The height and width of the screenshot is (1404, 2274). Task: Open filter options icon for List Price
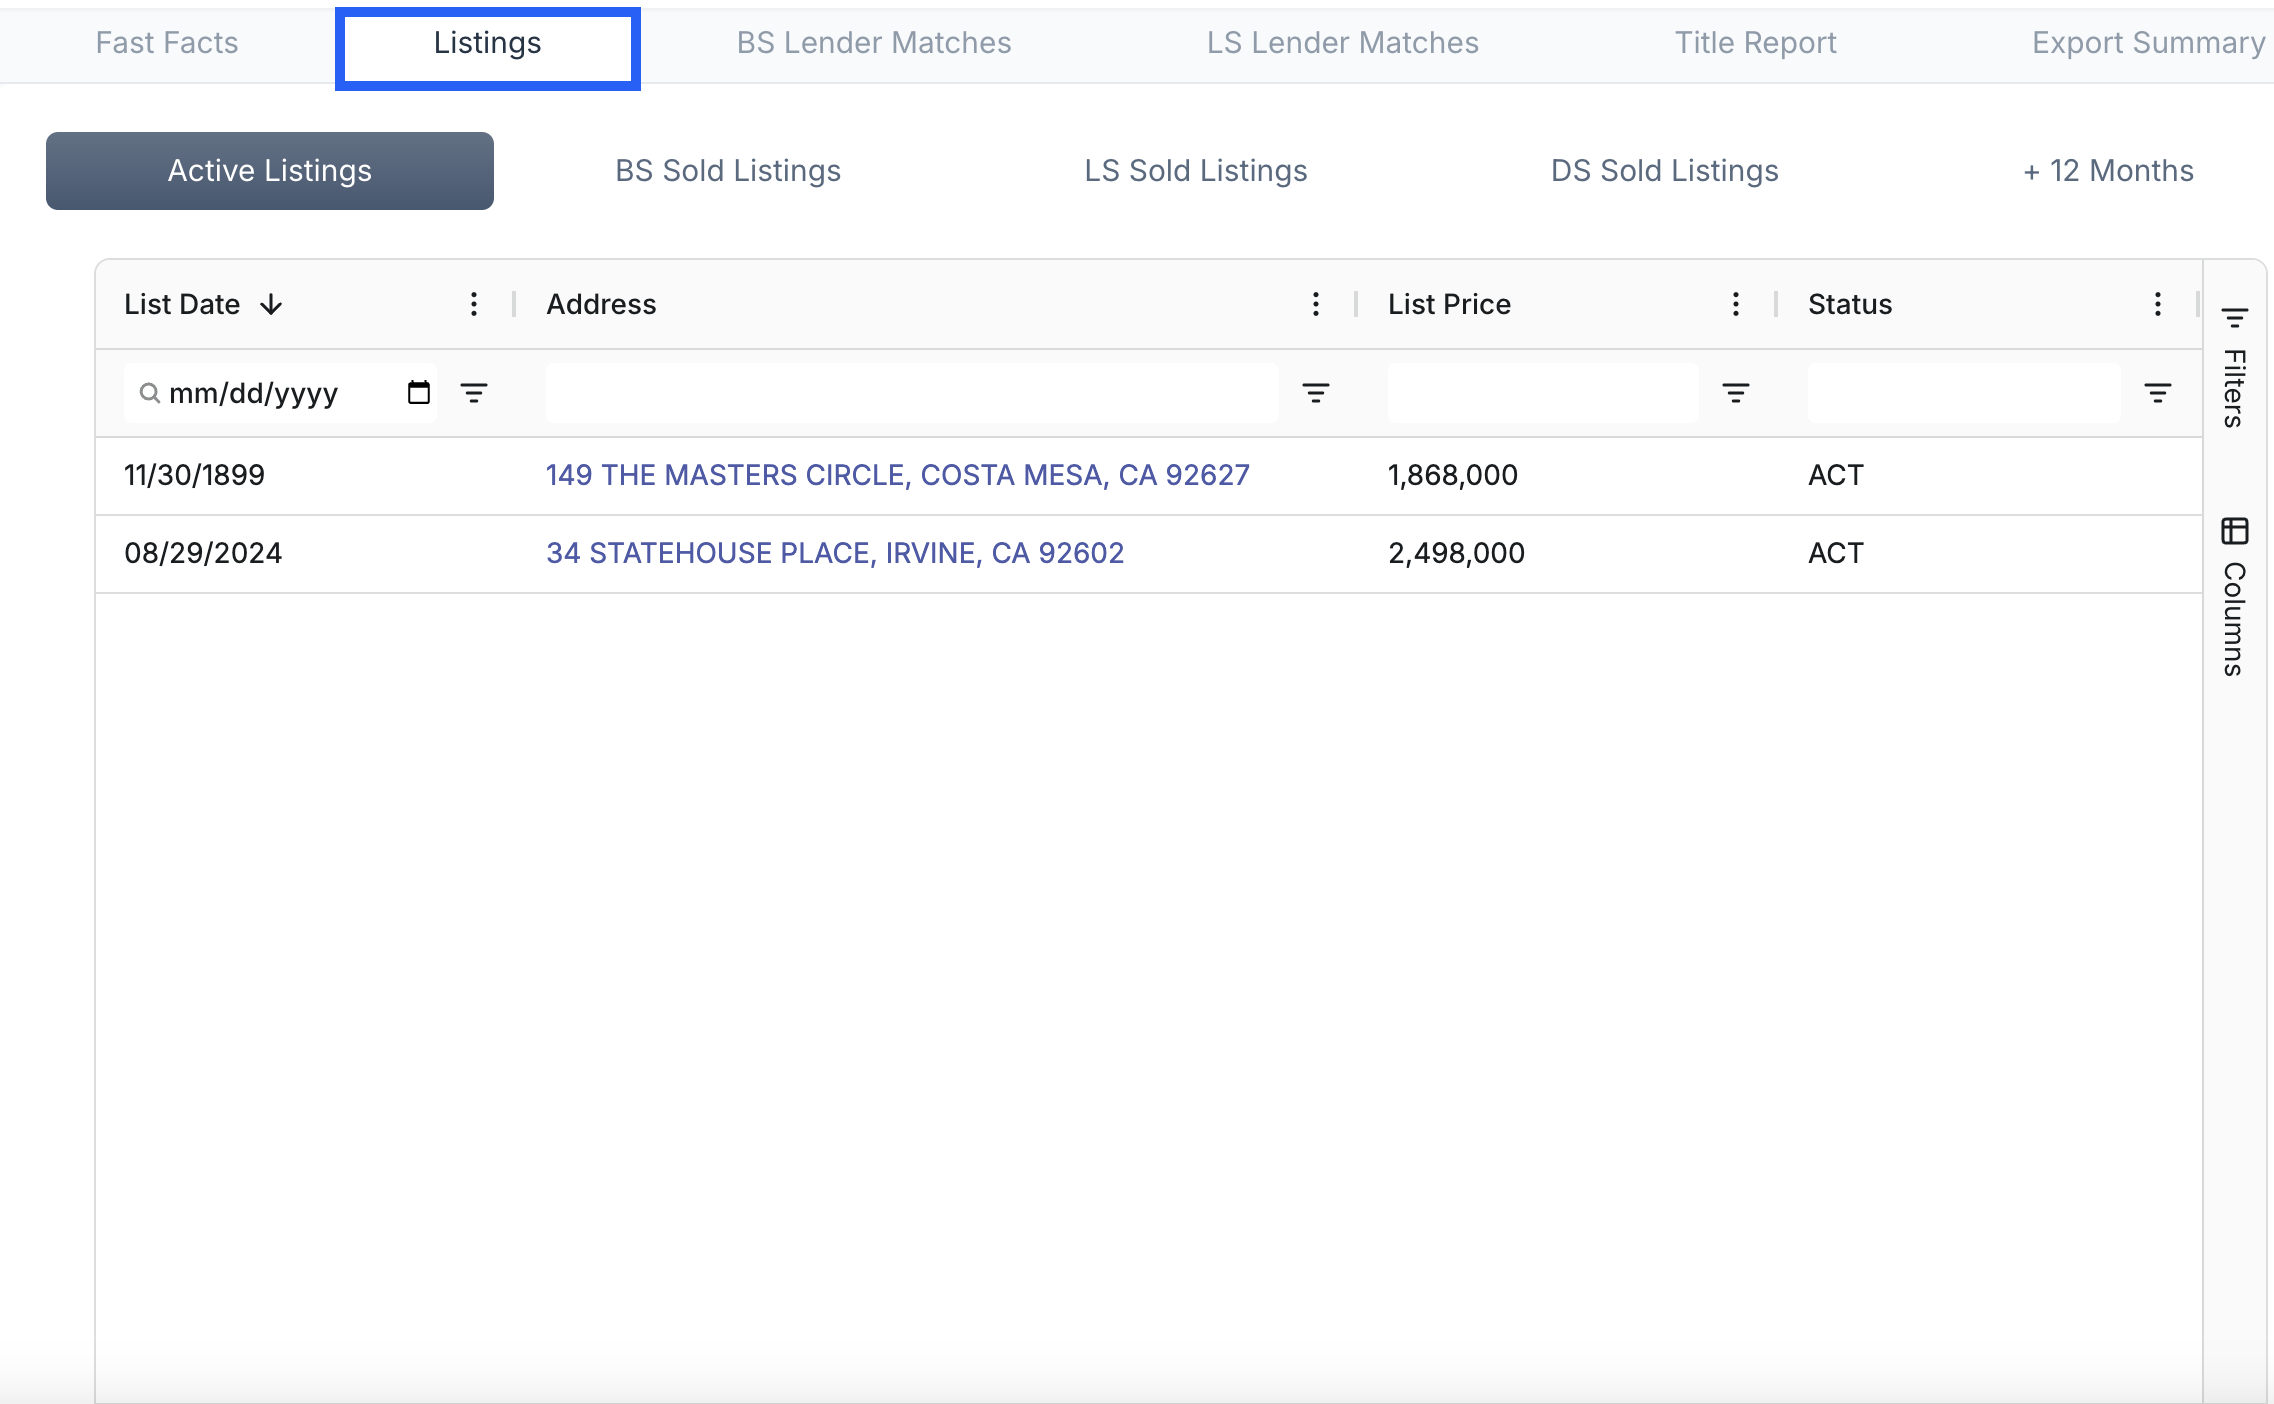coord(1736,393)
